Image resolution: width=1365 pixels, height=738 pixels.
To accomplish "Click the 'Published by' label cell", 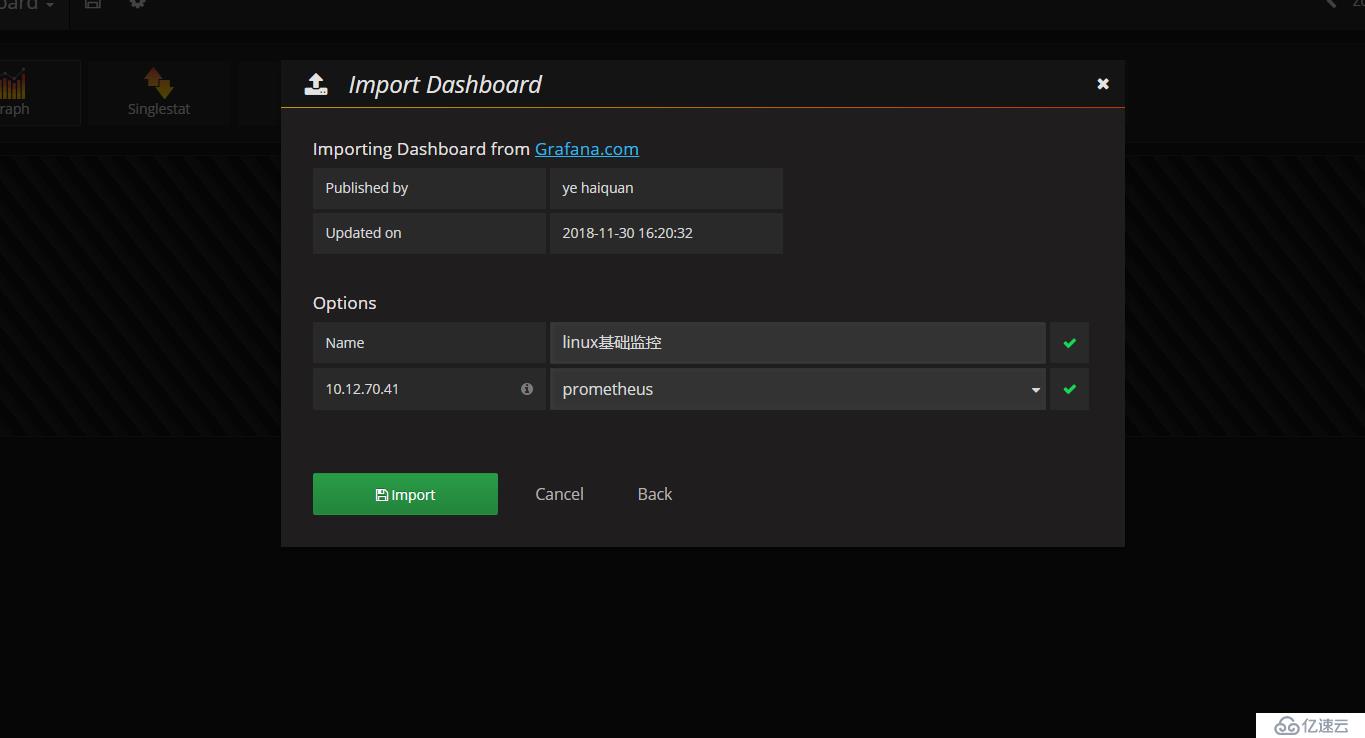I will (x=430, y=188).
